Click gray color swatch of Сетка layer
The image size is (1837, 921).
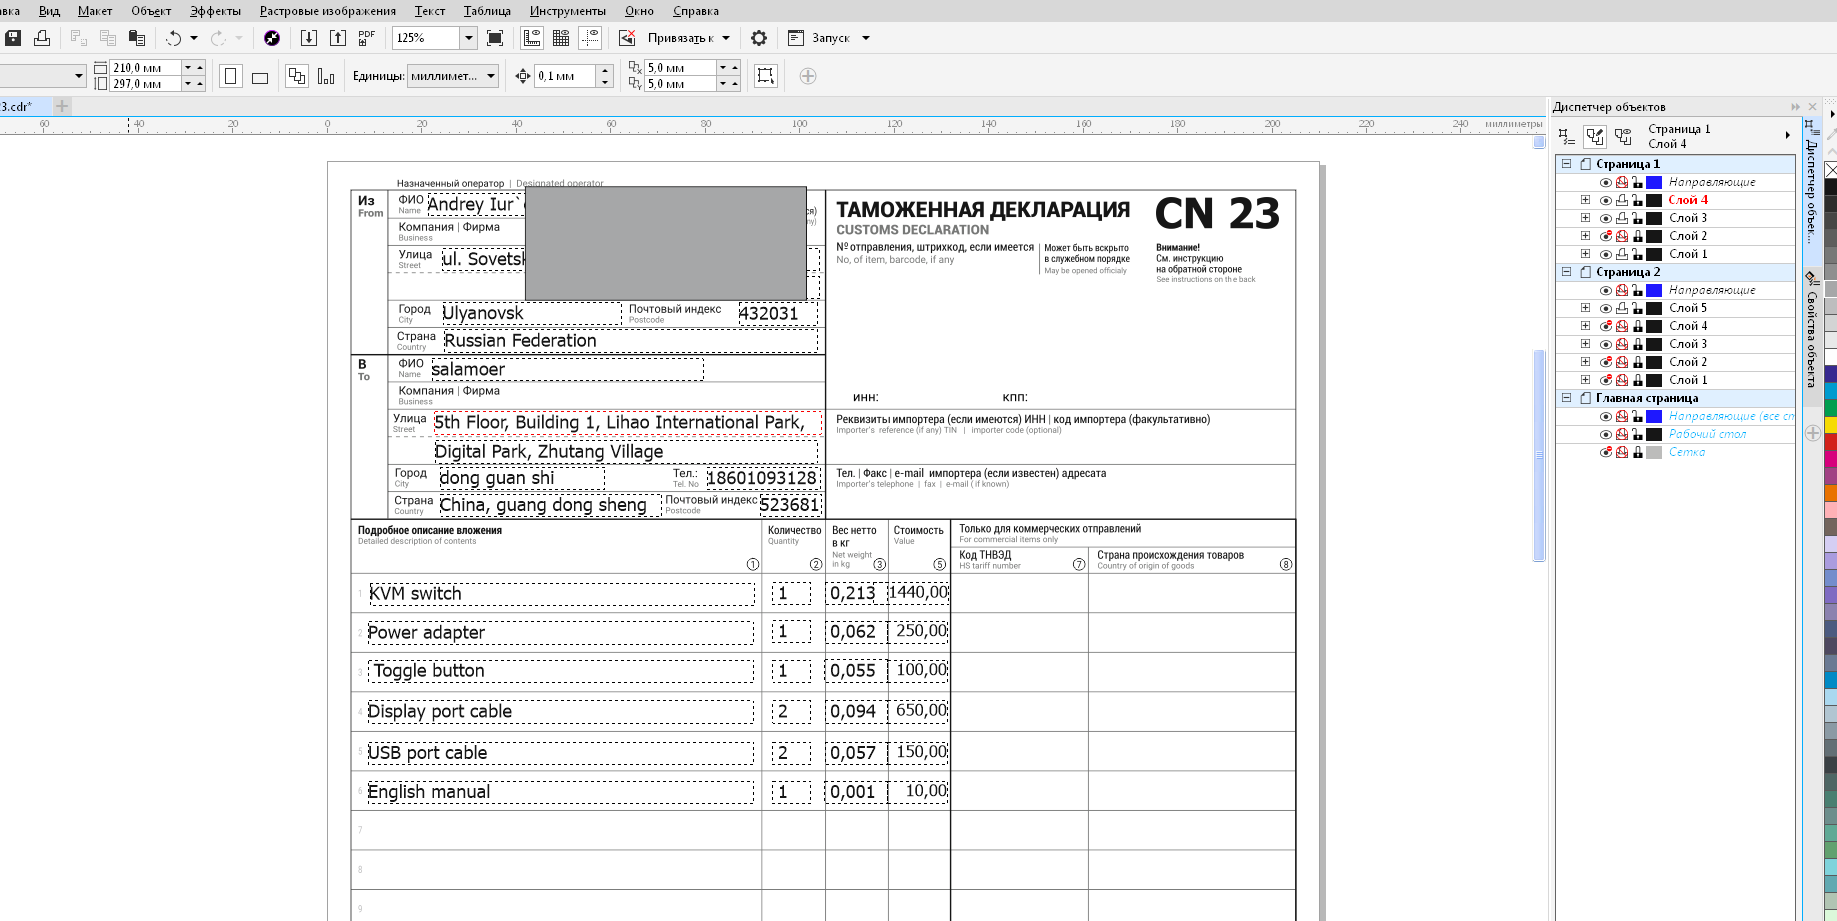point(1654,452)
